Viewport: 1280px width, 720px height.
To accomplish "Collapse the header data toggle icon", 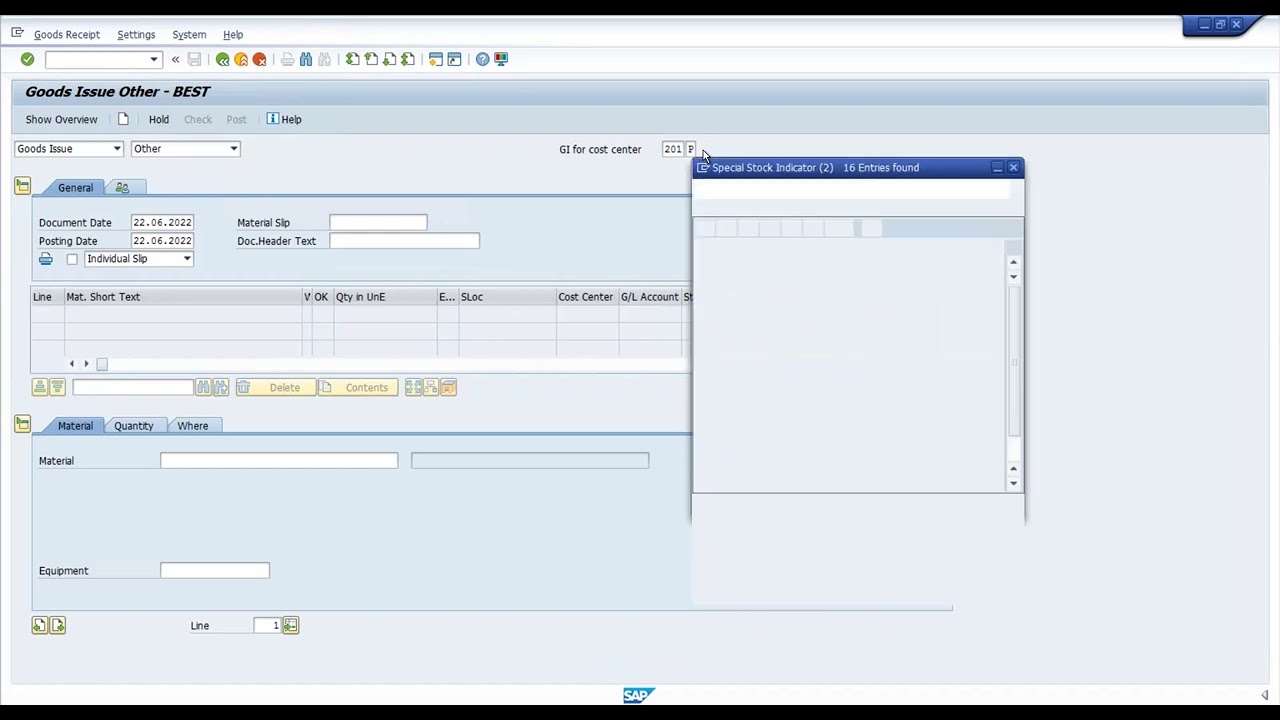I will (x=22, y=186).
